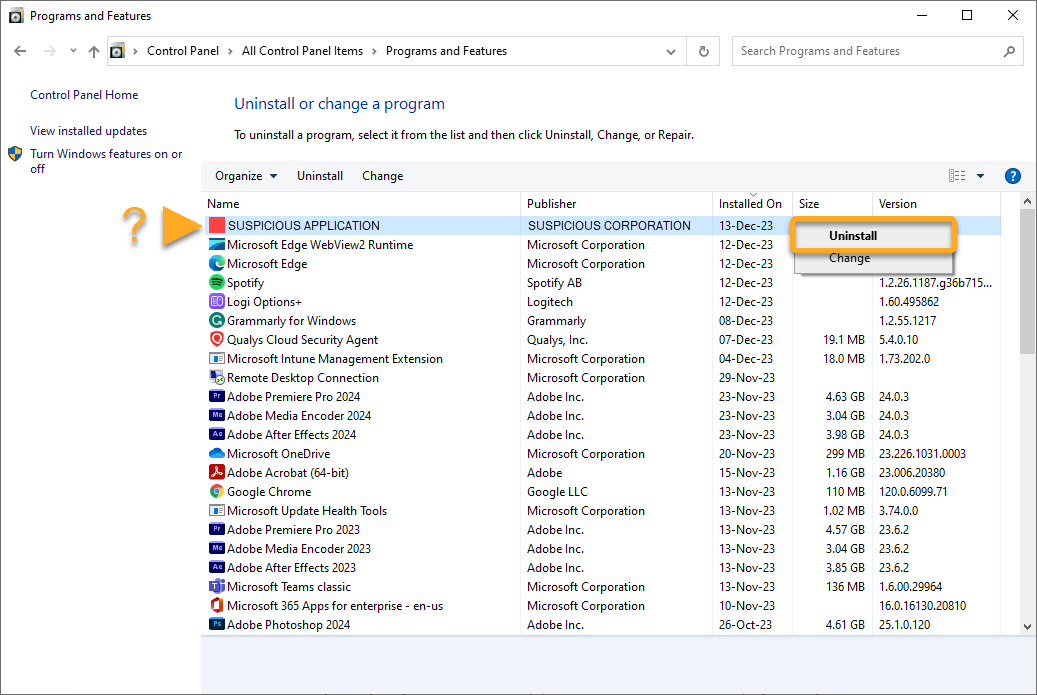
Task: Click the Microsoft Edge icon in list
Action: pos(217,264)
